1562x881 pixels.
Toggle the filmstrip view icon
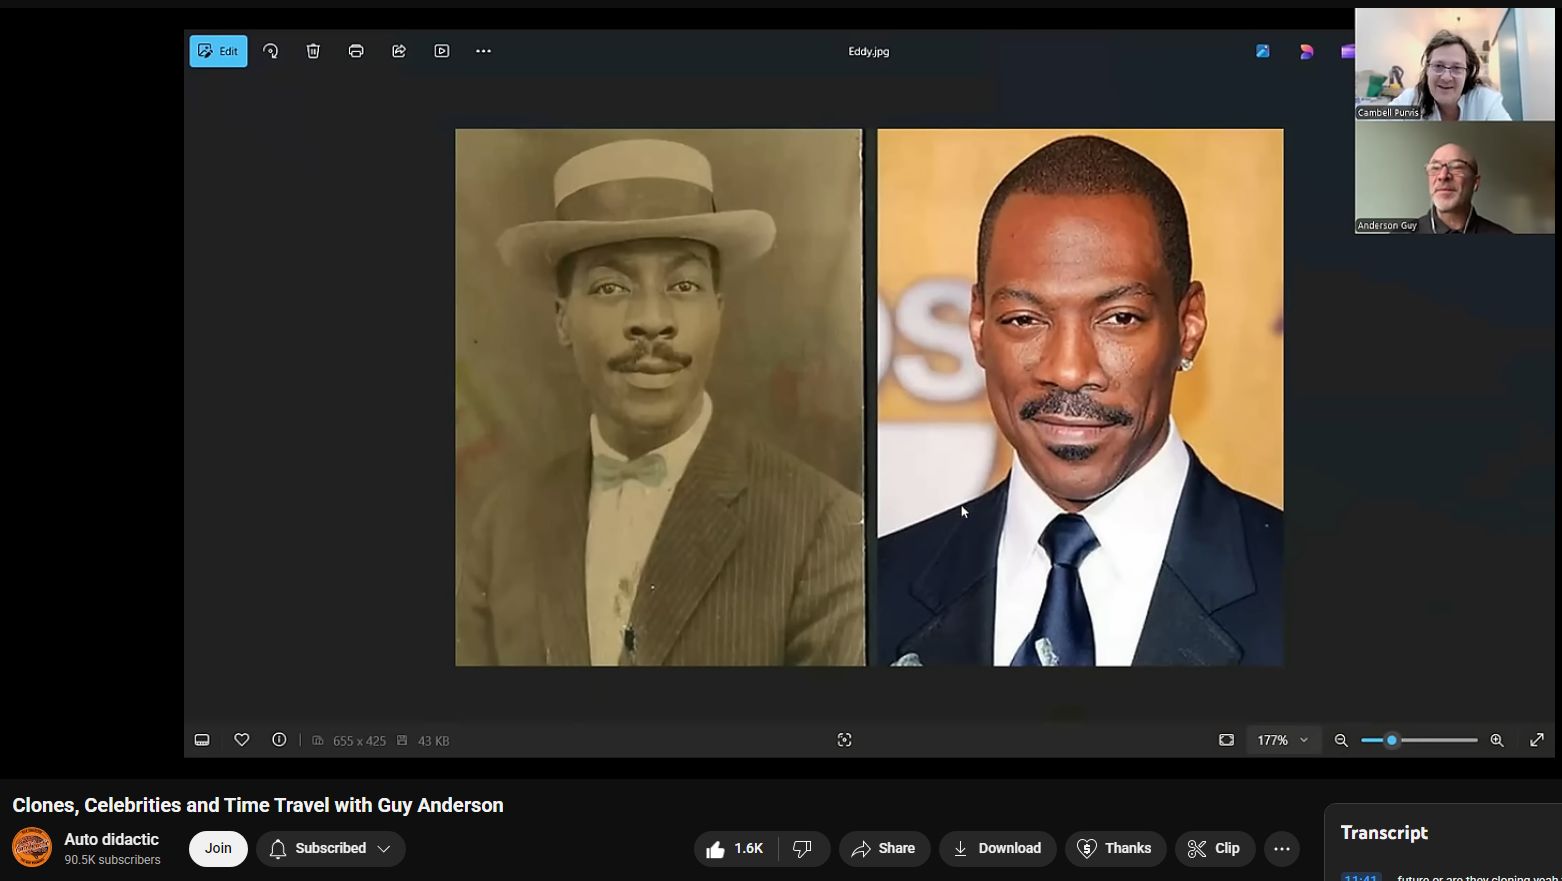pos(202,740)
